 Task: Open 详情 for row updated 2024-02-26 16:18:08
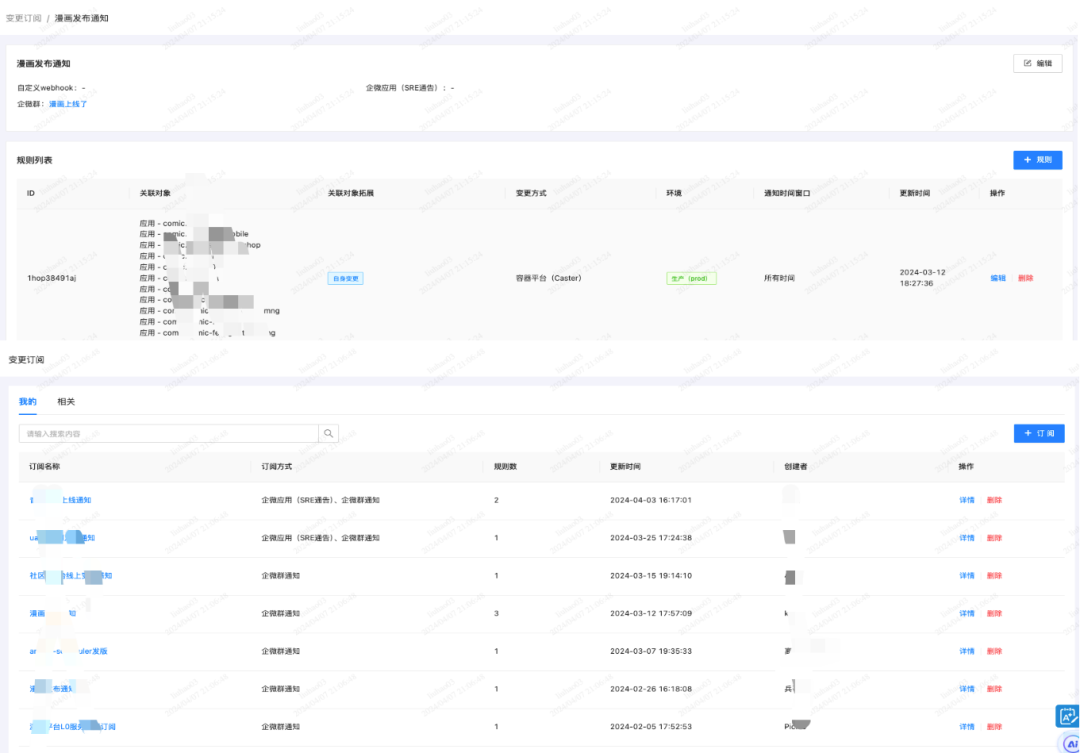tap(967, 689)
